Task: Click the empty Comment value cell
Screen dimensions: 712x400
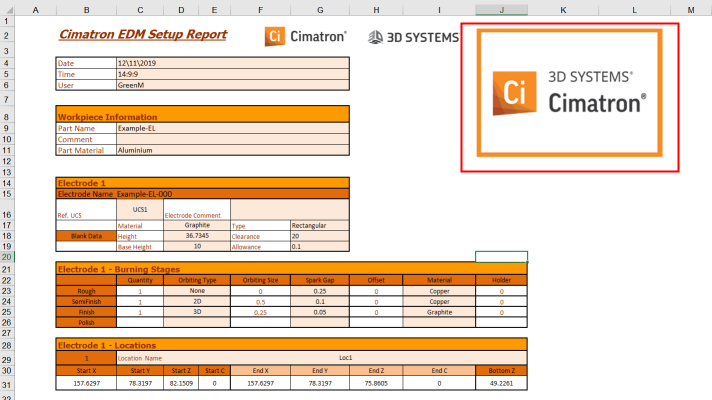Action: coord(233,139)
